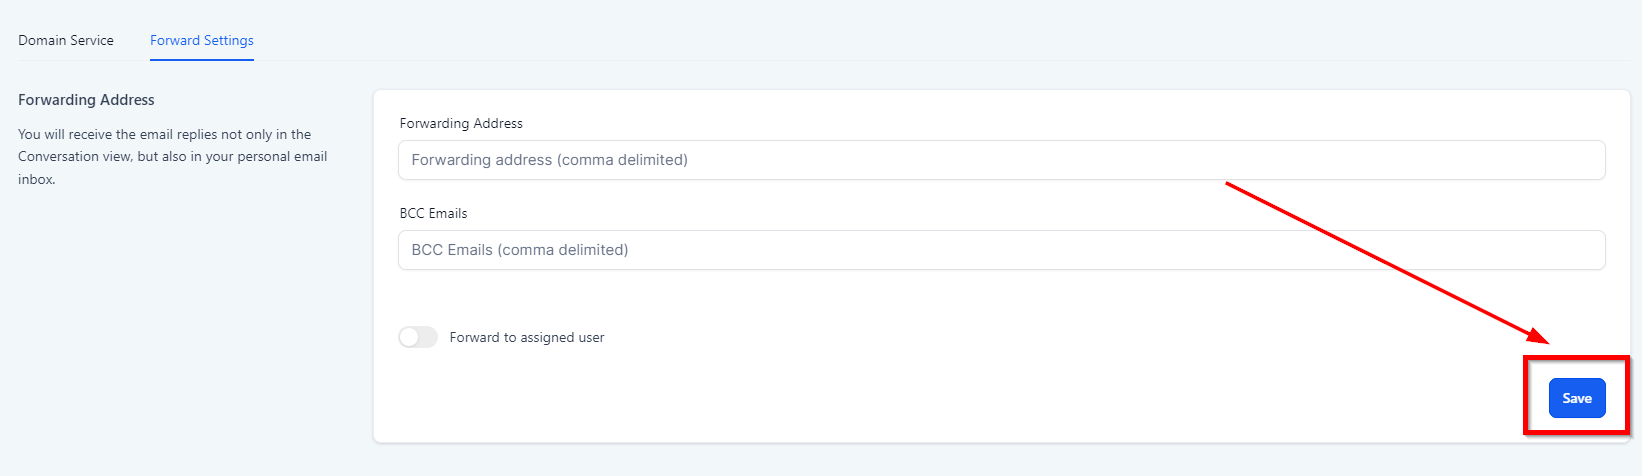
Task: Click the blue underline beneath Forward Settings
Action: pos(202,60)
